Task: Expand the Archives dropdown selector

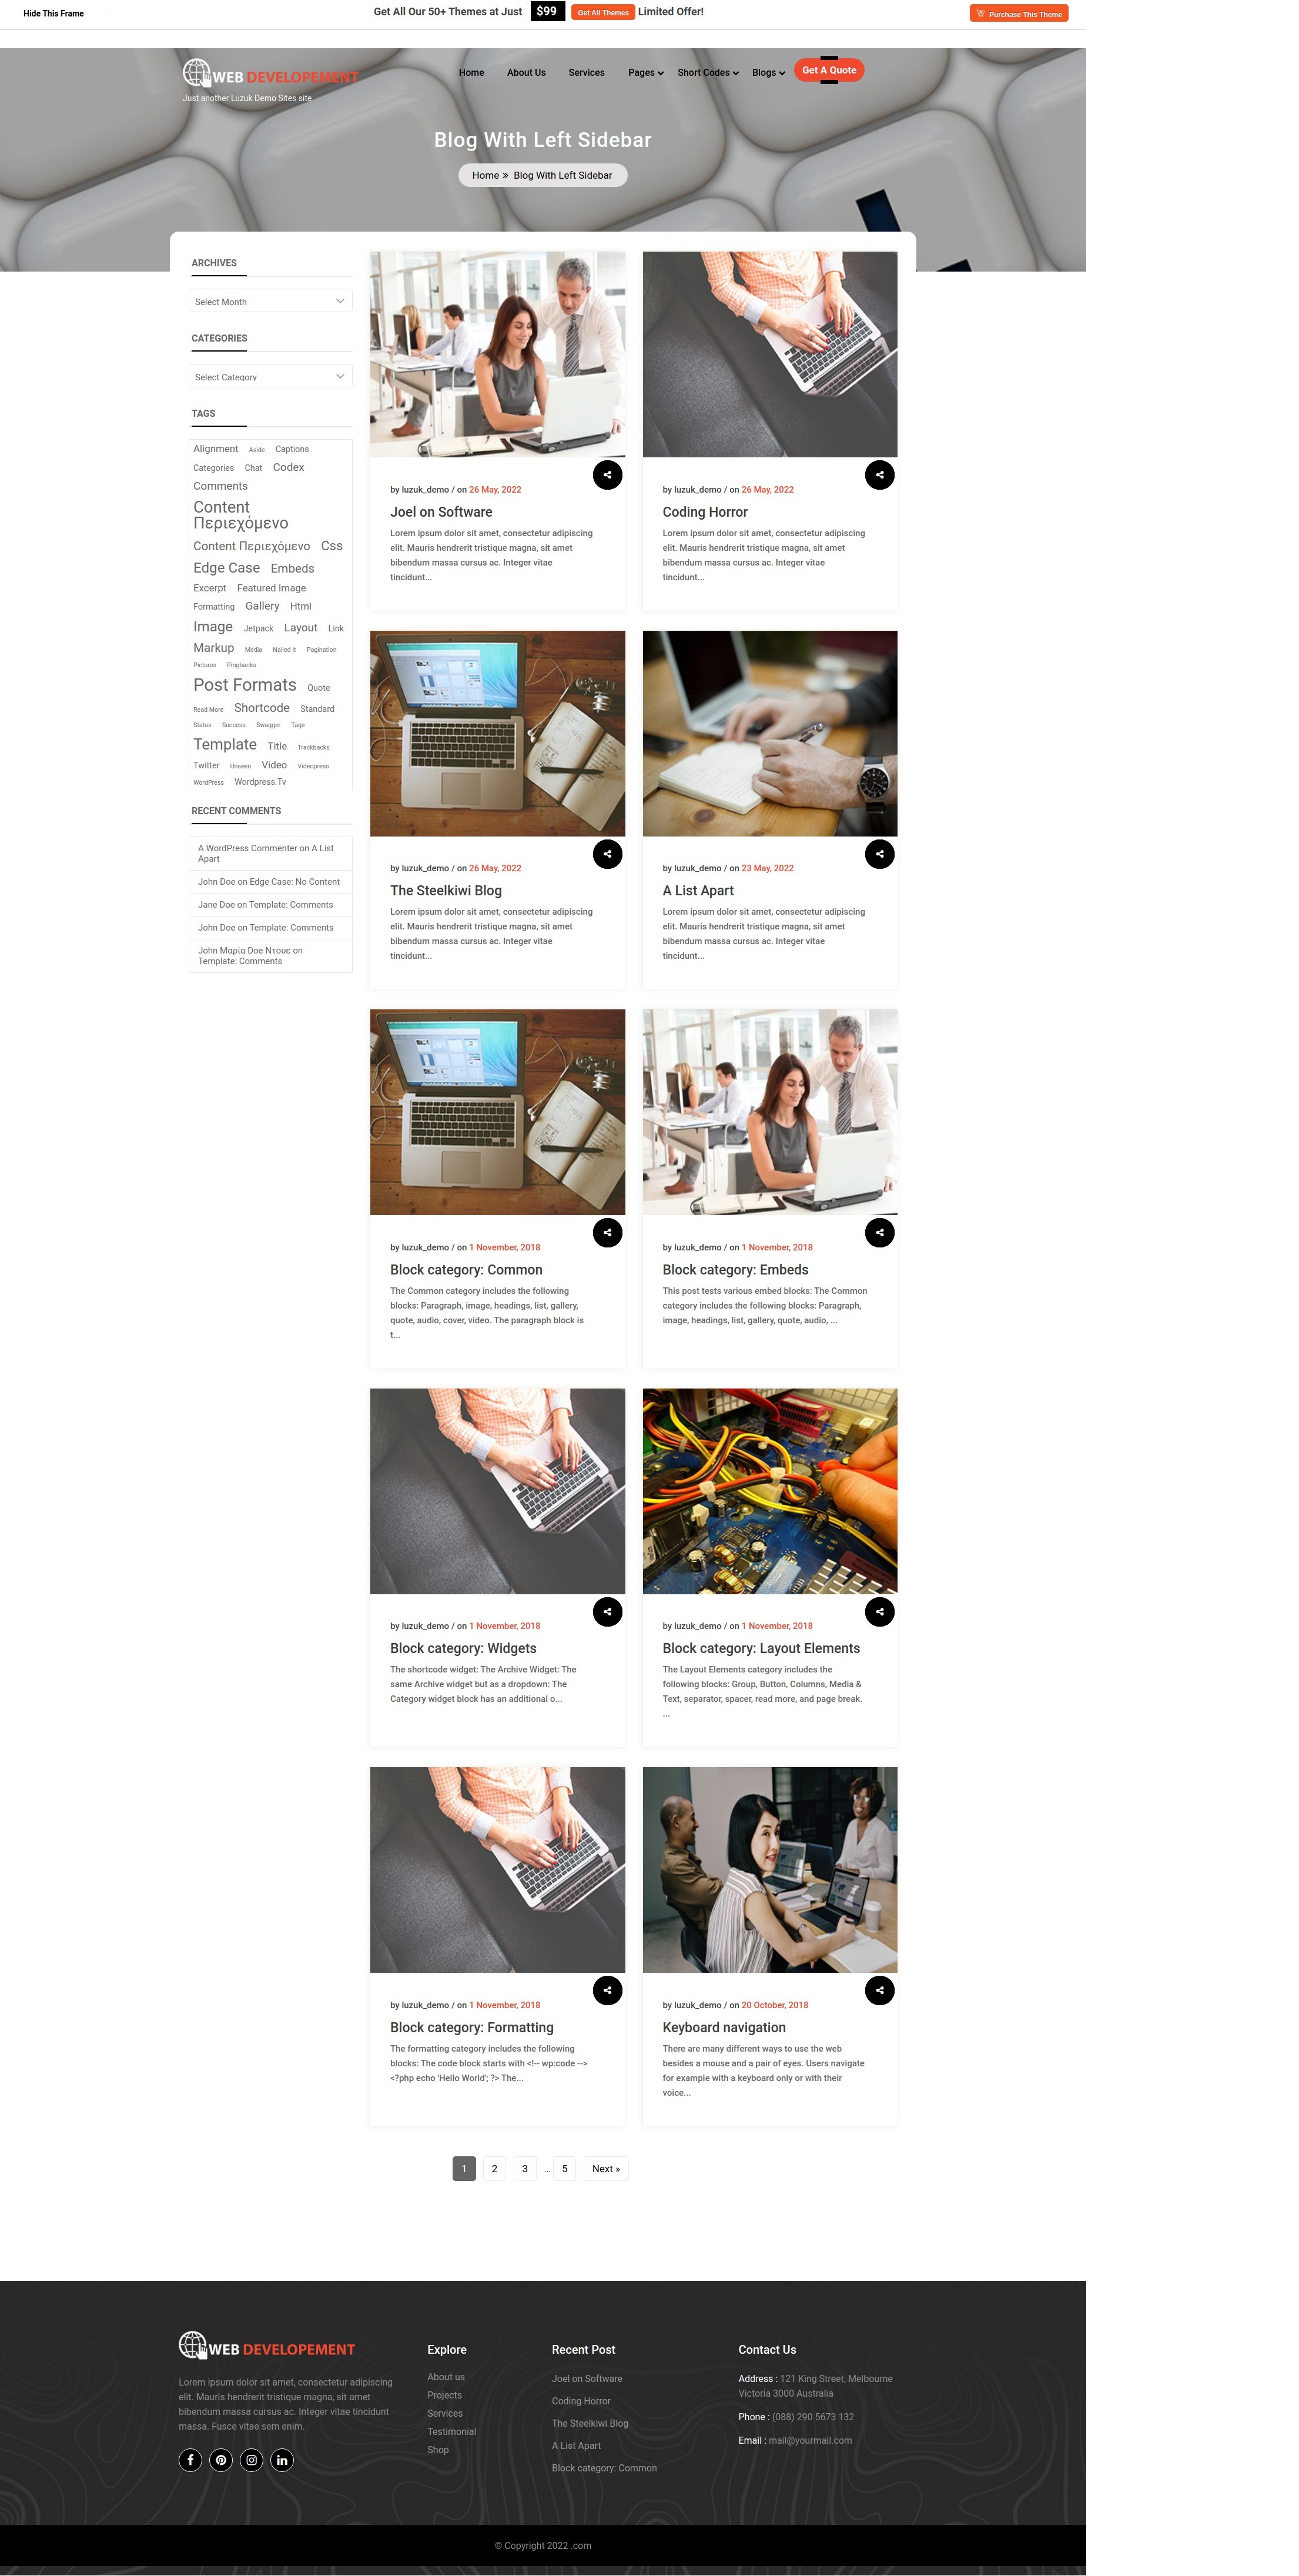Action: 269,302
